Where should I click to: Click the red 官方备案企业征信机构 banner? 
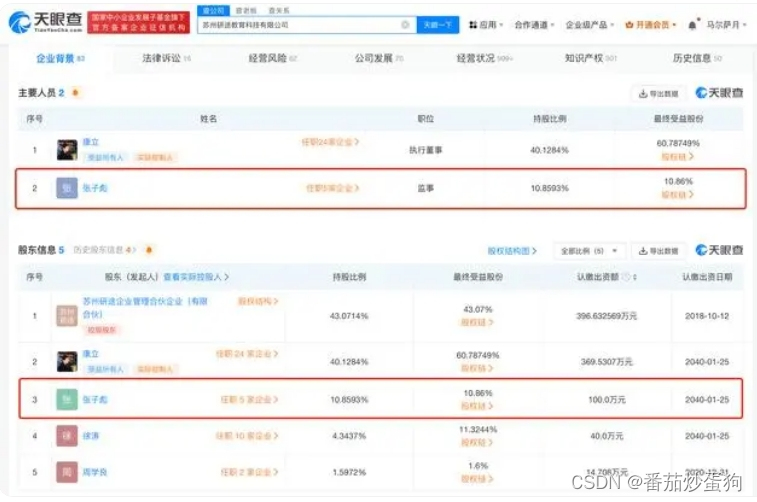[x=139, y=23]
